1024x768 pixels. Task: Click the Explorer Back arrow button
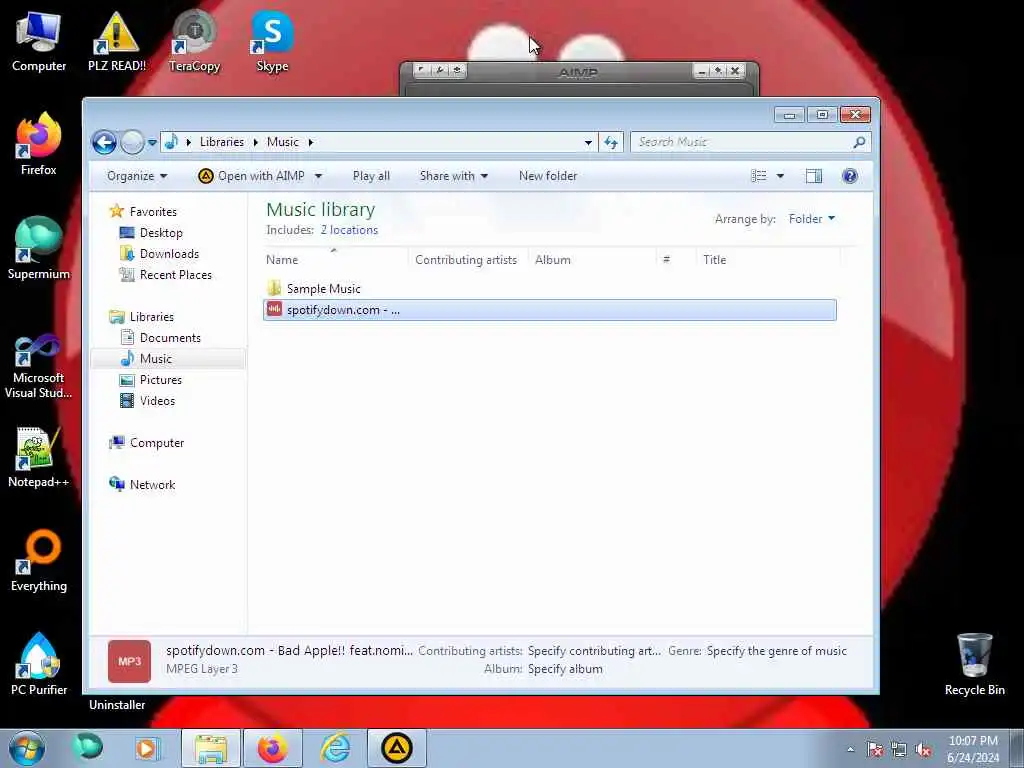[x=104, y=142]
